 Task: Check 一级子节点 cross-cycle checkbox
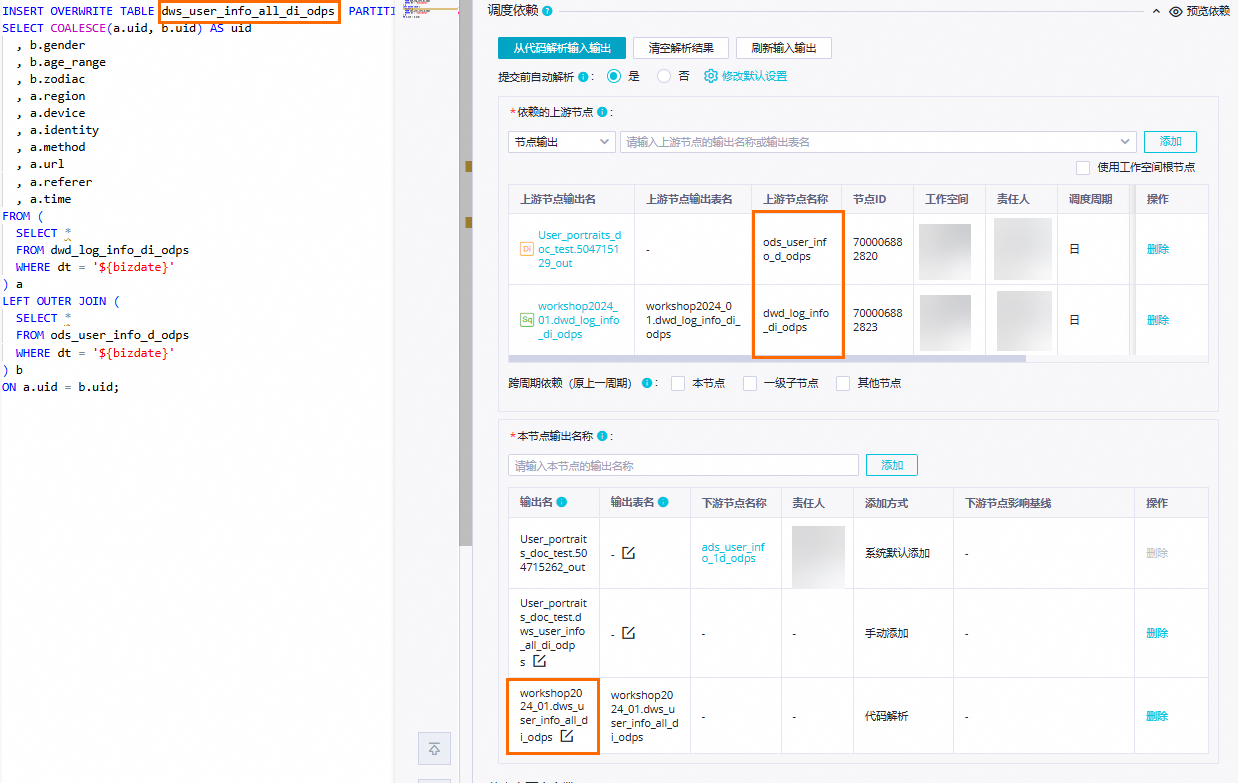(x=750, y=383)
